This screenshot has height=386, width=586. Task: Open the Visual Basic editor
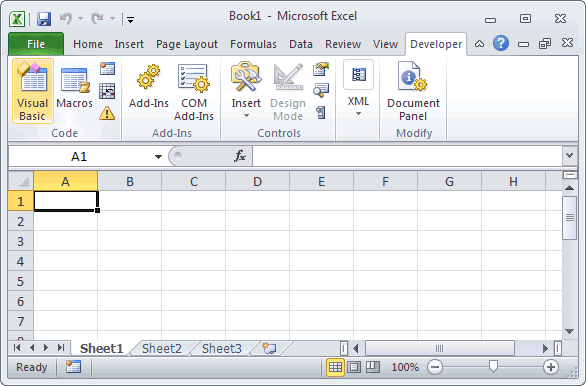33,91
